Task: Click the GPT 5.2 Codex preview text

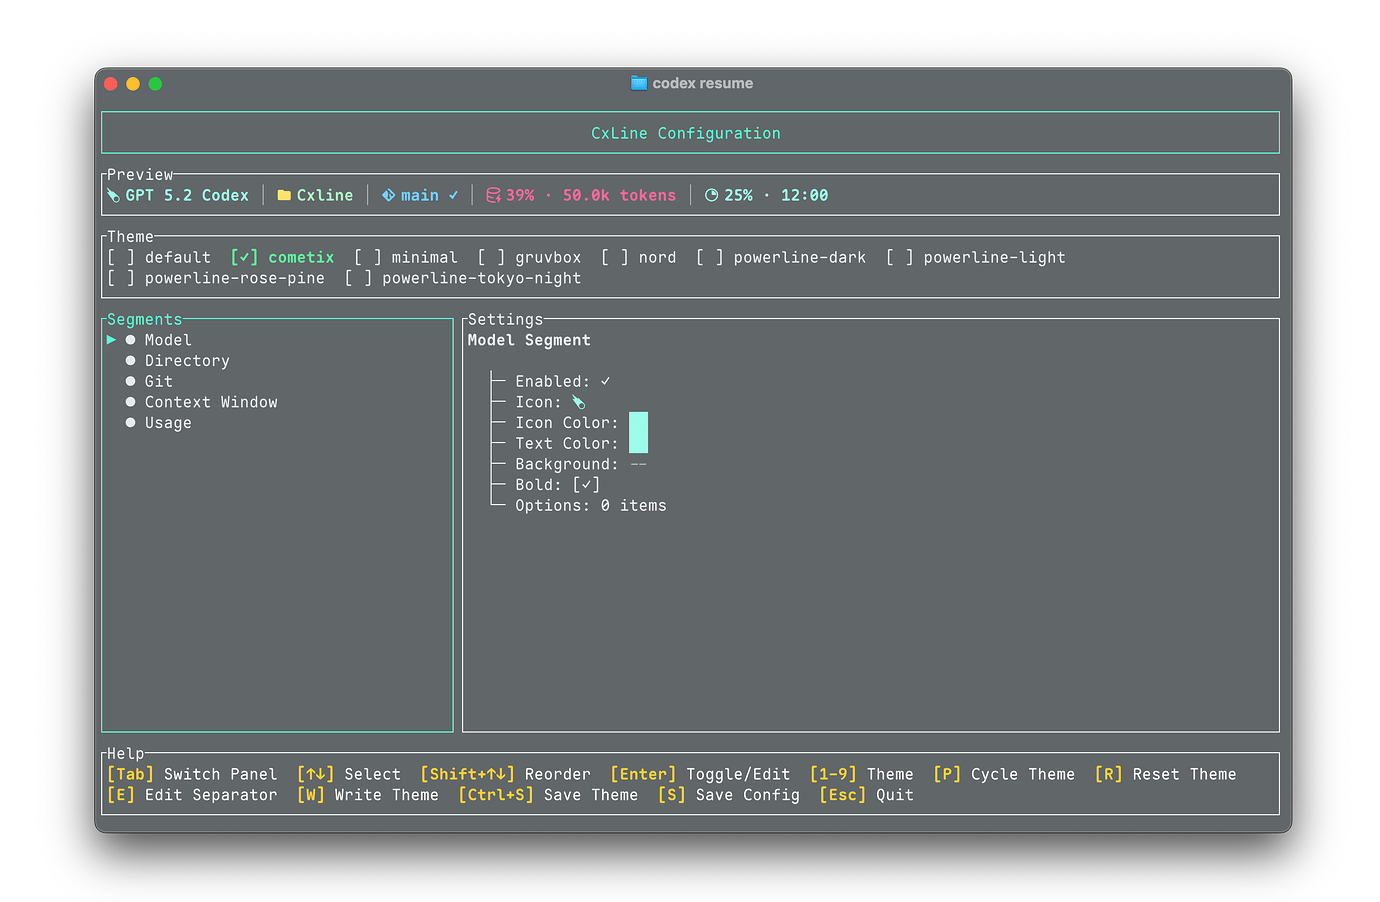Action: (x=187, y=196)
